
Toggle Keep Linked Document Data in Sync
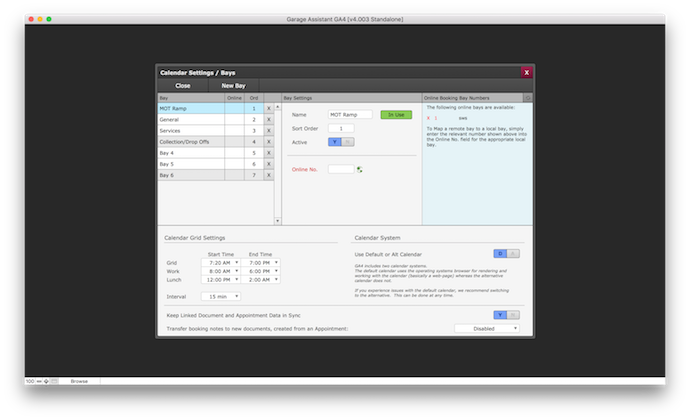[x=507, y=315]
